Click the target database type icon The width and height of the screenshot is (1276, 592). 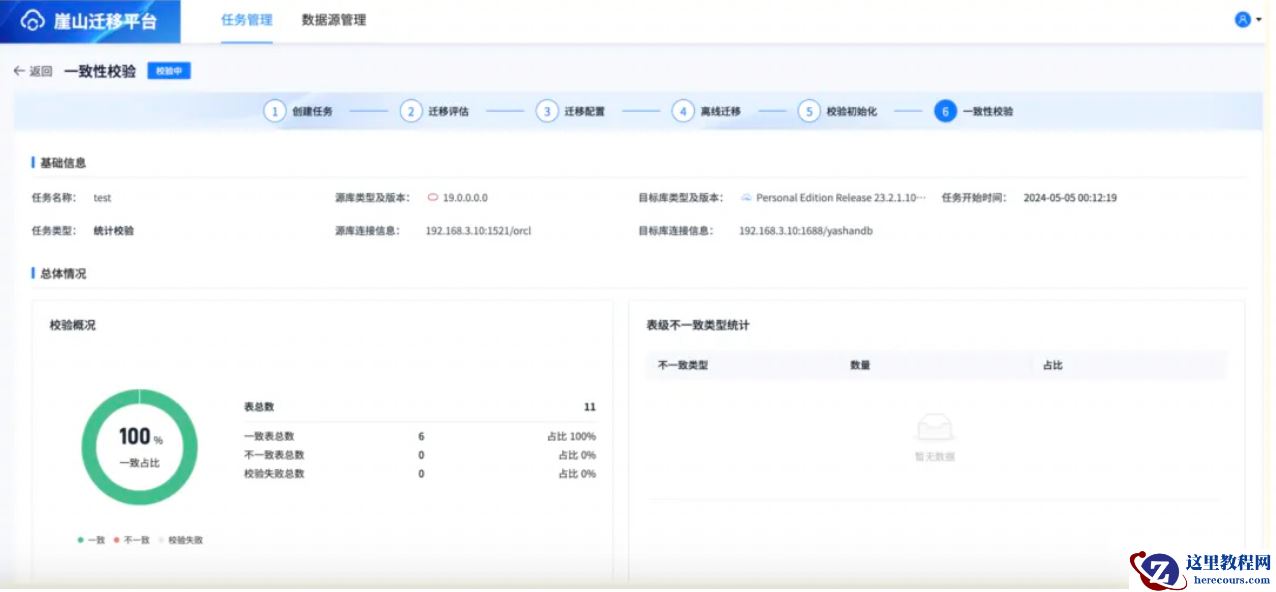[746, 198]
